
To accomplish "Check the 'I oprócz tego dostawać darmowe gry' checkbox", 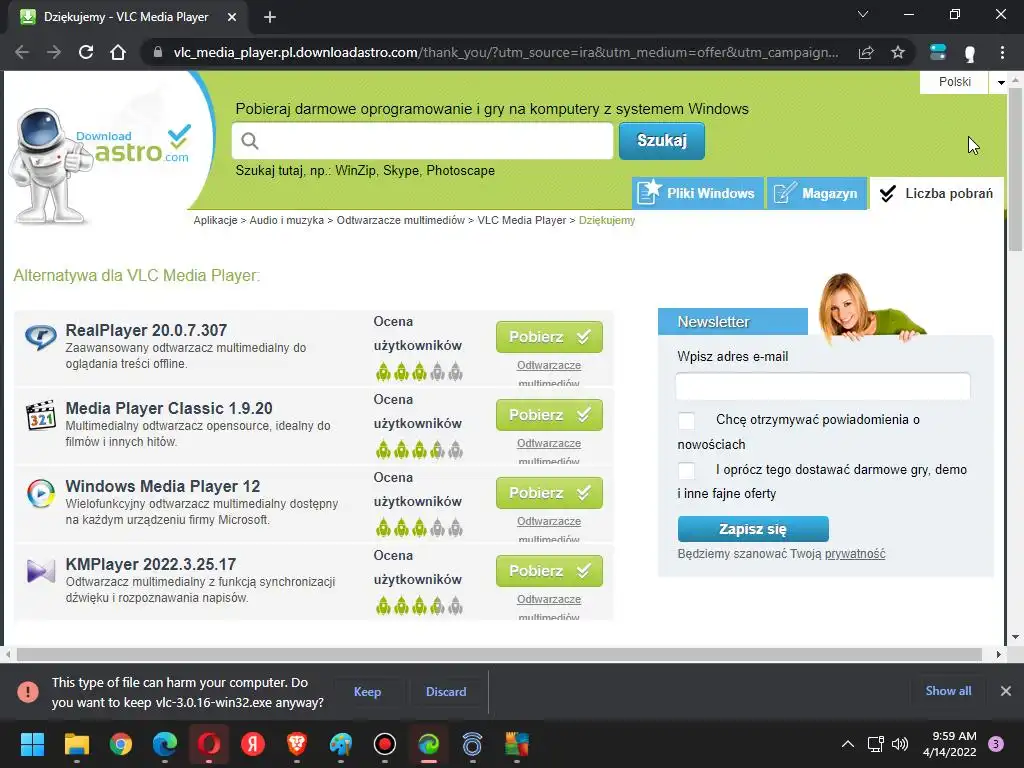I will 686,470.
